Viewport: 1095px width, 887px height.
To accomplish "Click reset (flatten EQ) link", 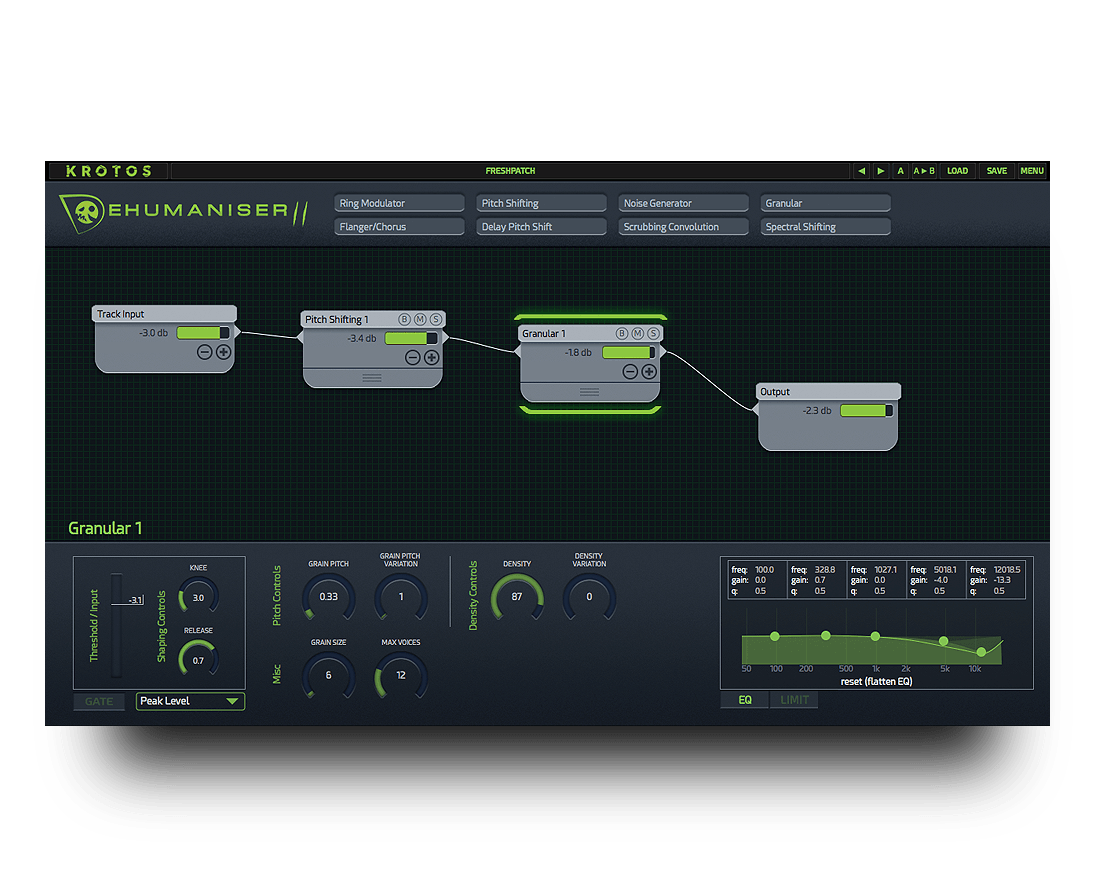I will pyautogui.click(x=876, y=682).
